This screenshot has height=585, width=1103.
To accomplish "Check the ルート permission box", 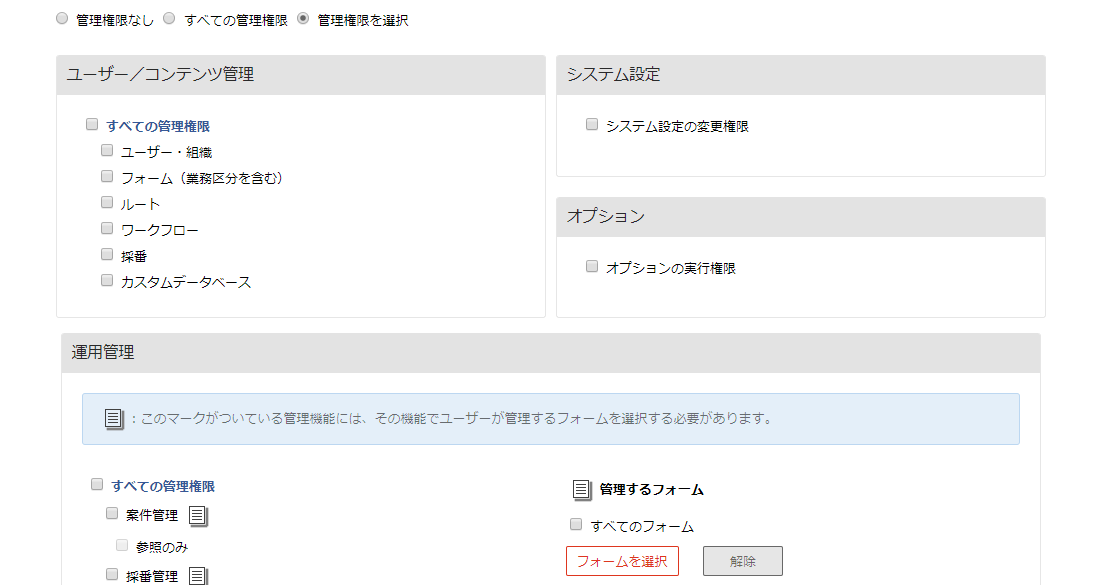I will 107,202.
